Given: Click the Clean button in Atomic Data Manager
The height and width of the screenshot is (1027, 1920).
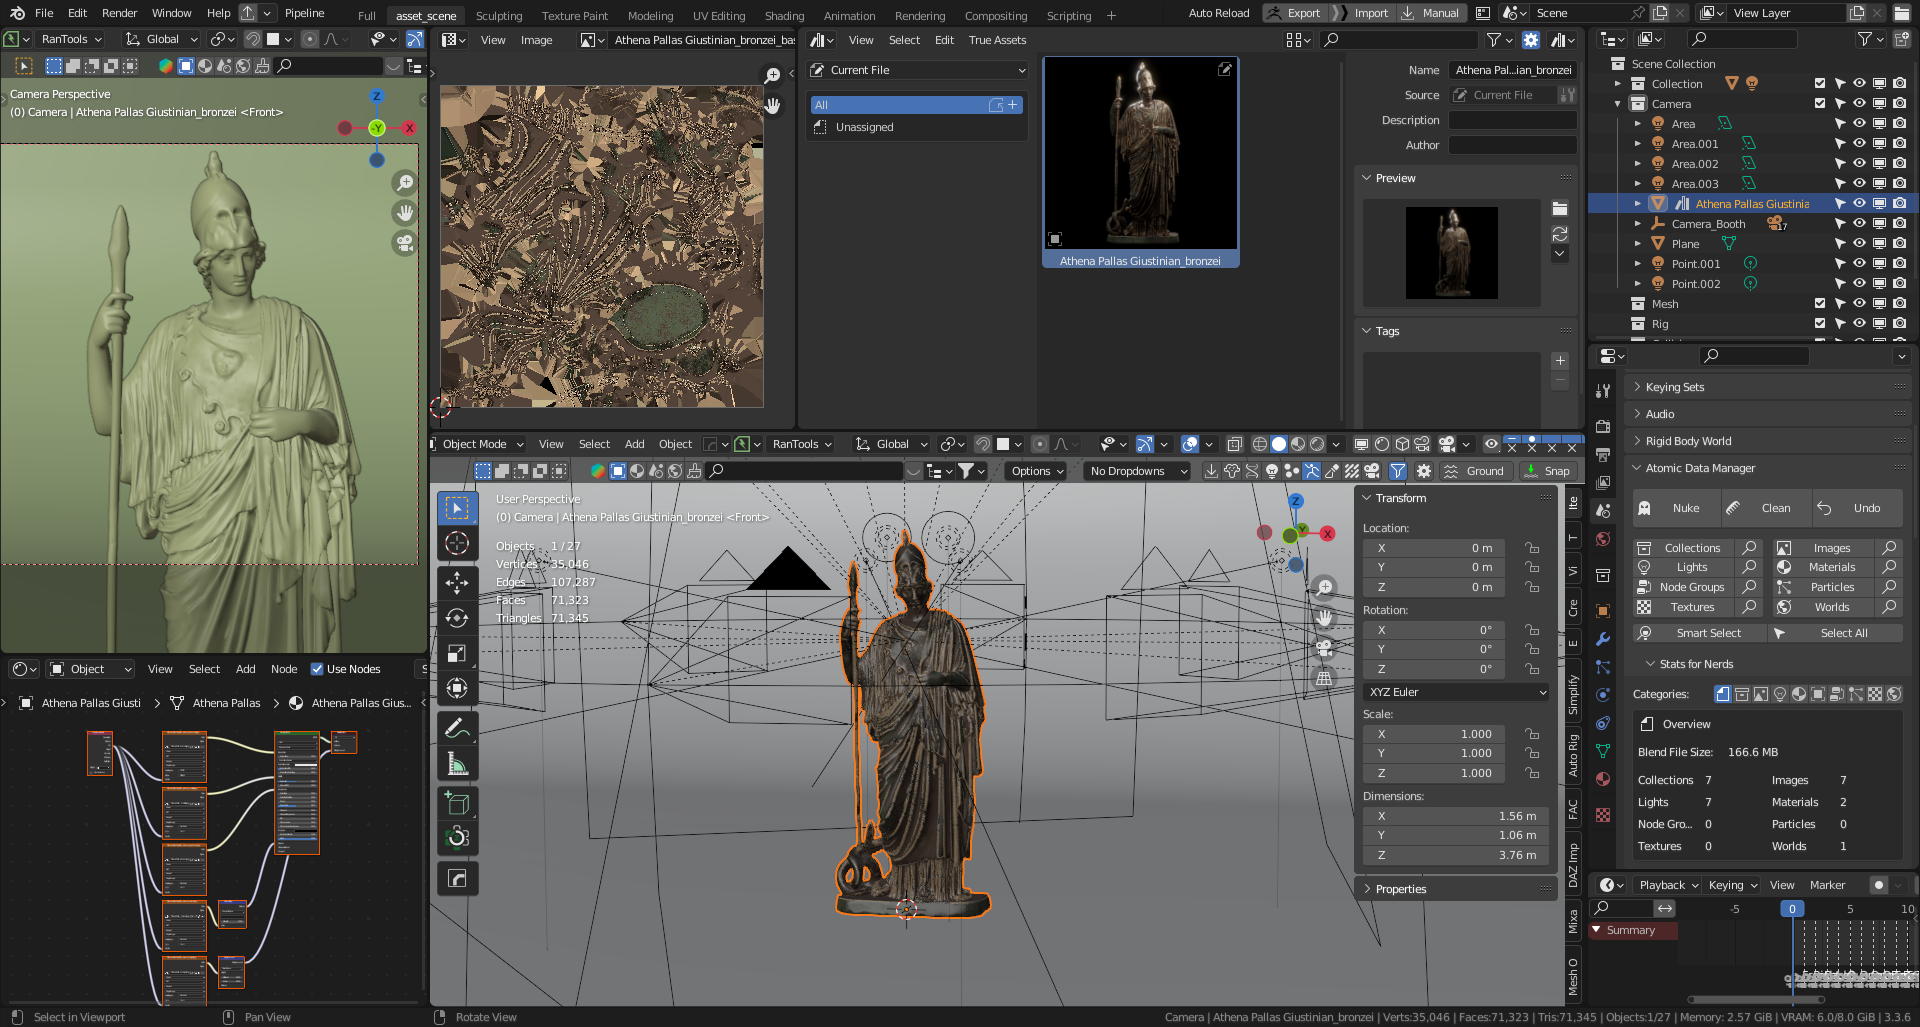Looking at the screenshot, I should click(x=1766, y=508).
